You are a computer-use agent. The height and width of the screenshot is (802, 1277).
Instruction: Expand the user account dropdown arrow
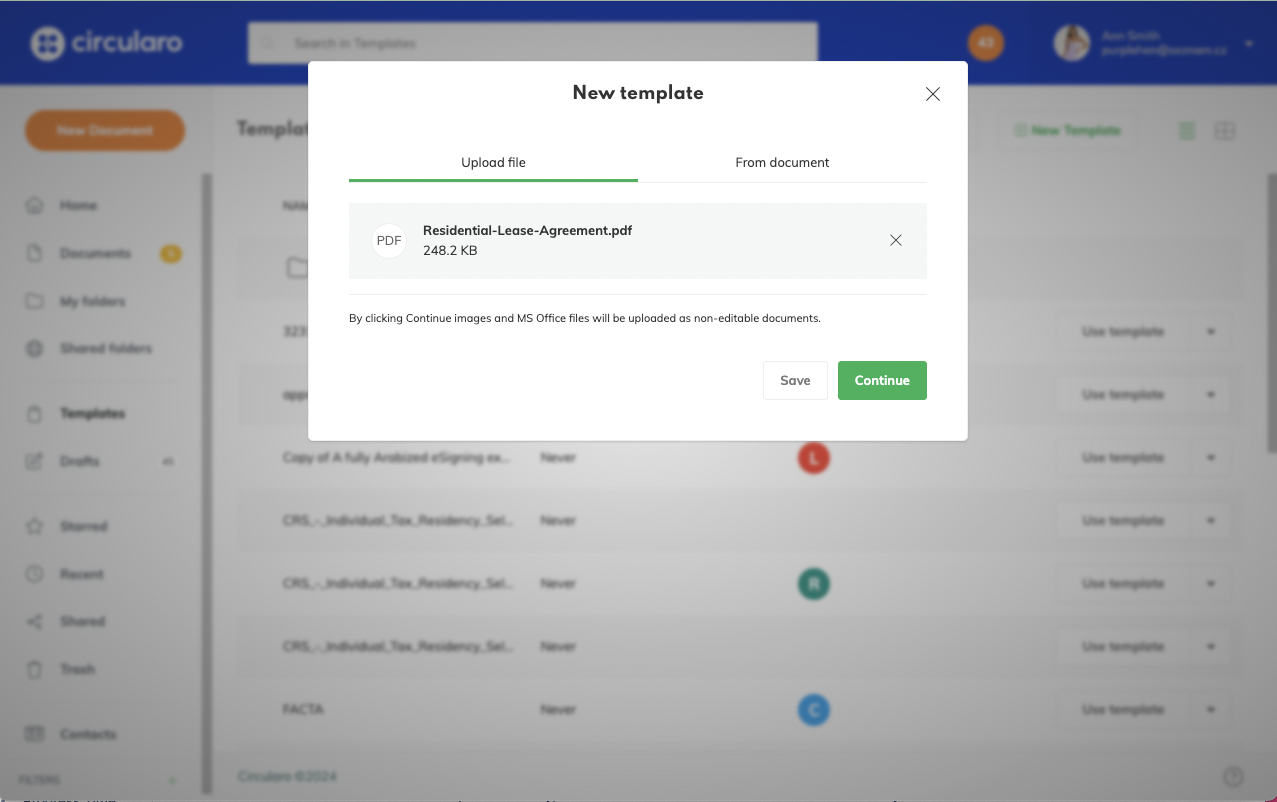[1248, 44]
